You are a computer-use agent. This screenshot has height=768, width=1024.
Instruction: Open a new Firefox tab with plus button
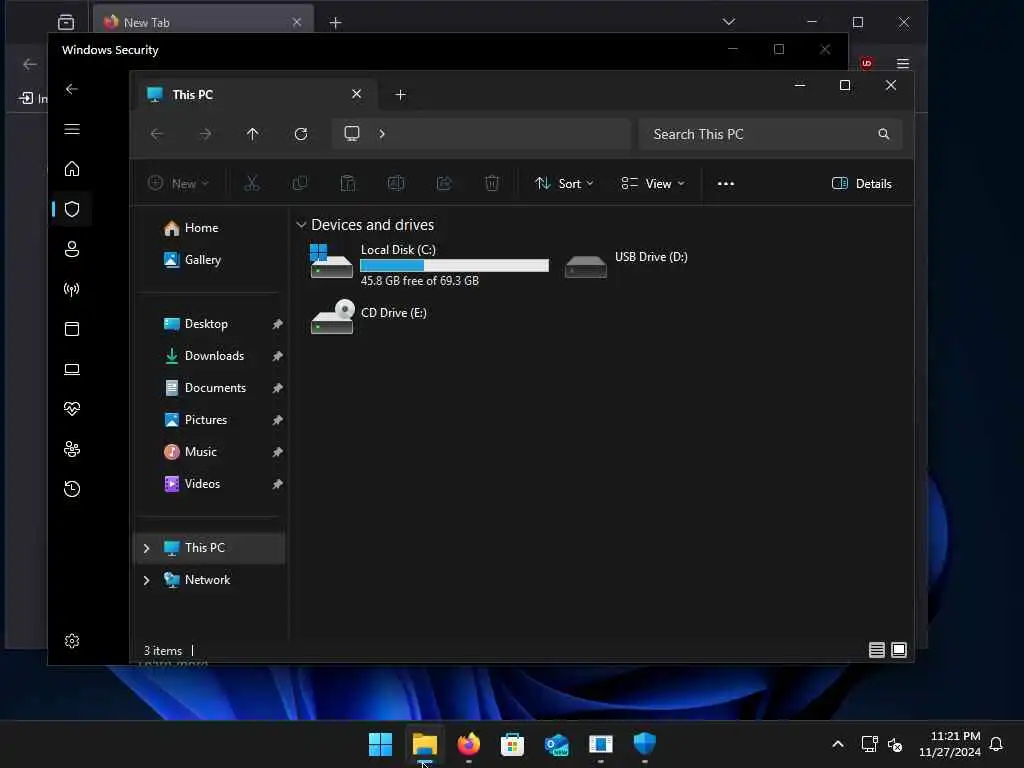[335, 23]
